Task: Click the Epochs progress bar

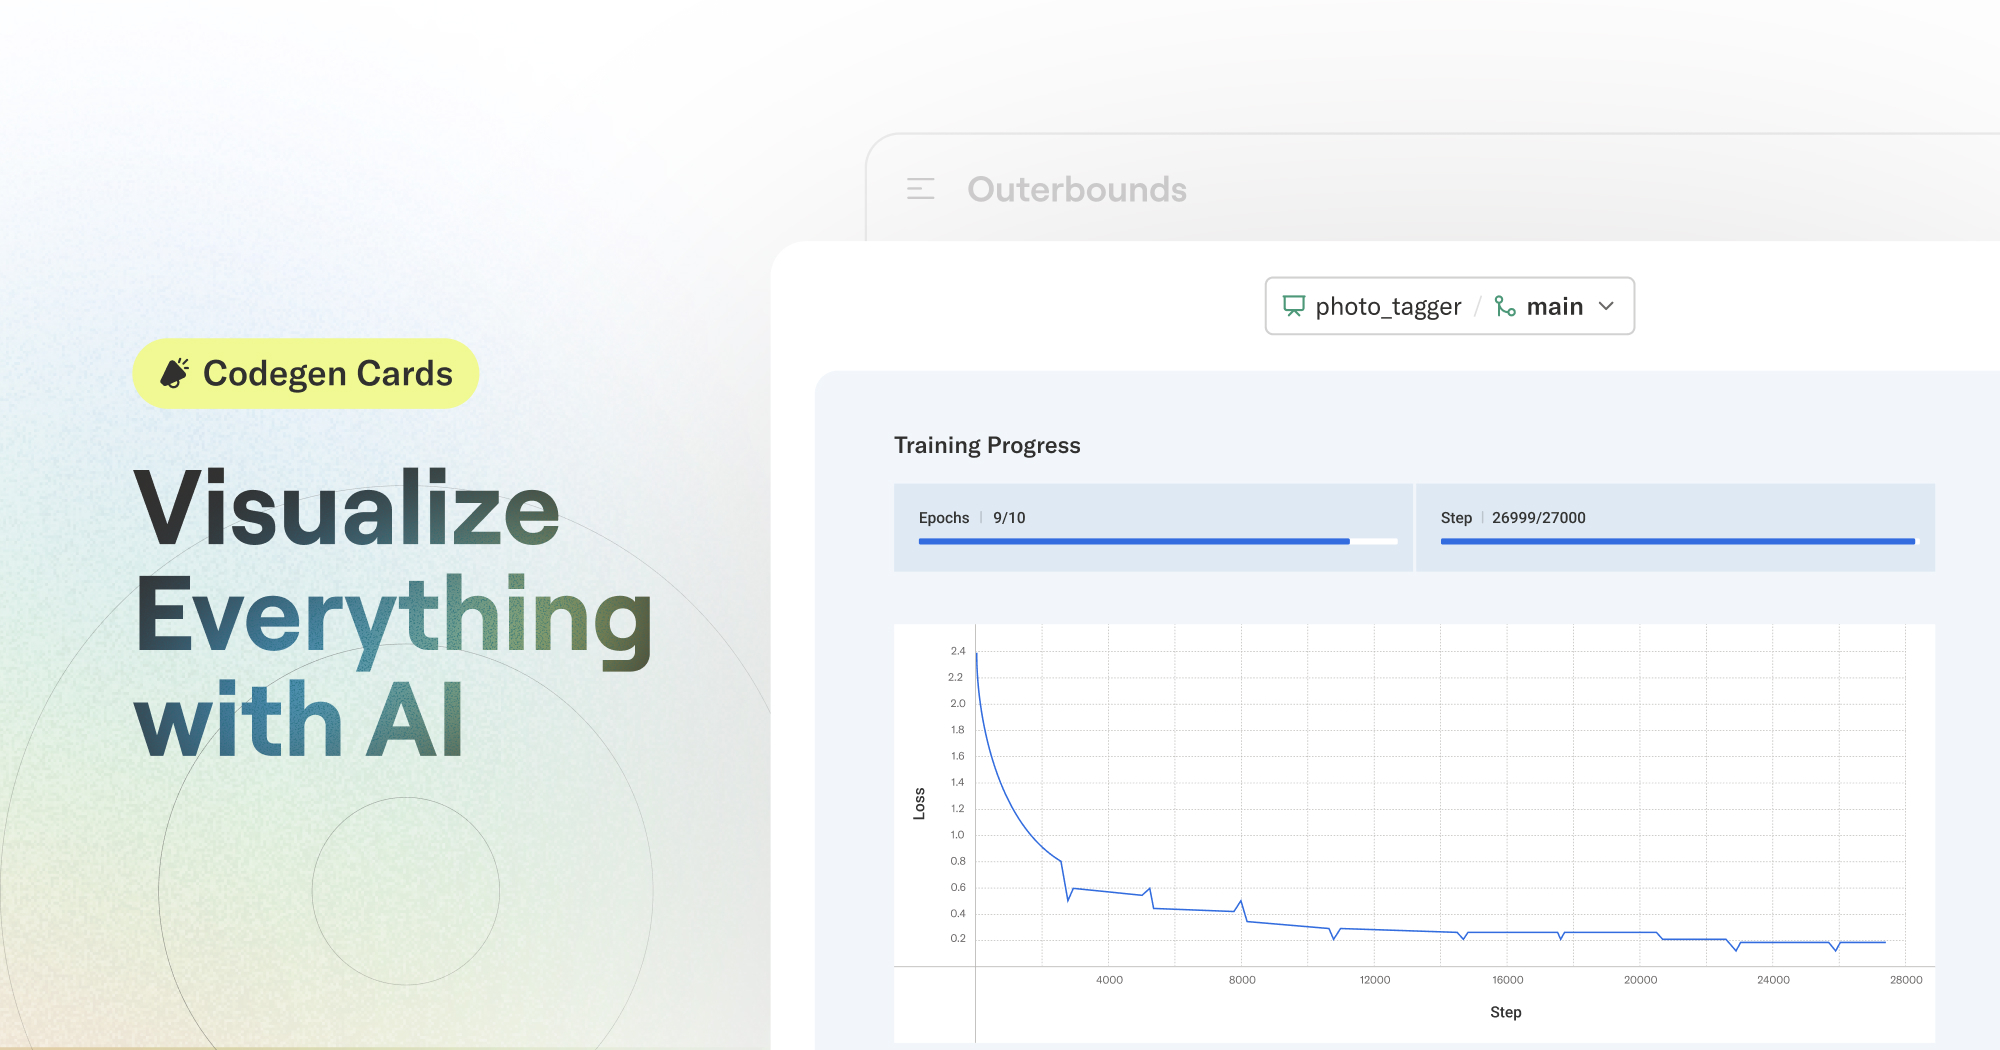Action: [x=1158, y=541]
